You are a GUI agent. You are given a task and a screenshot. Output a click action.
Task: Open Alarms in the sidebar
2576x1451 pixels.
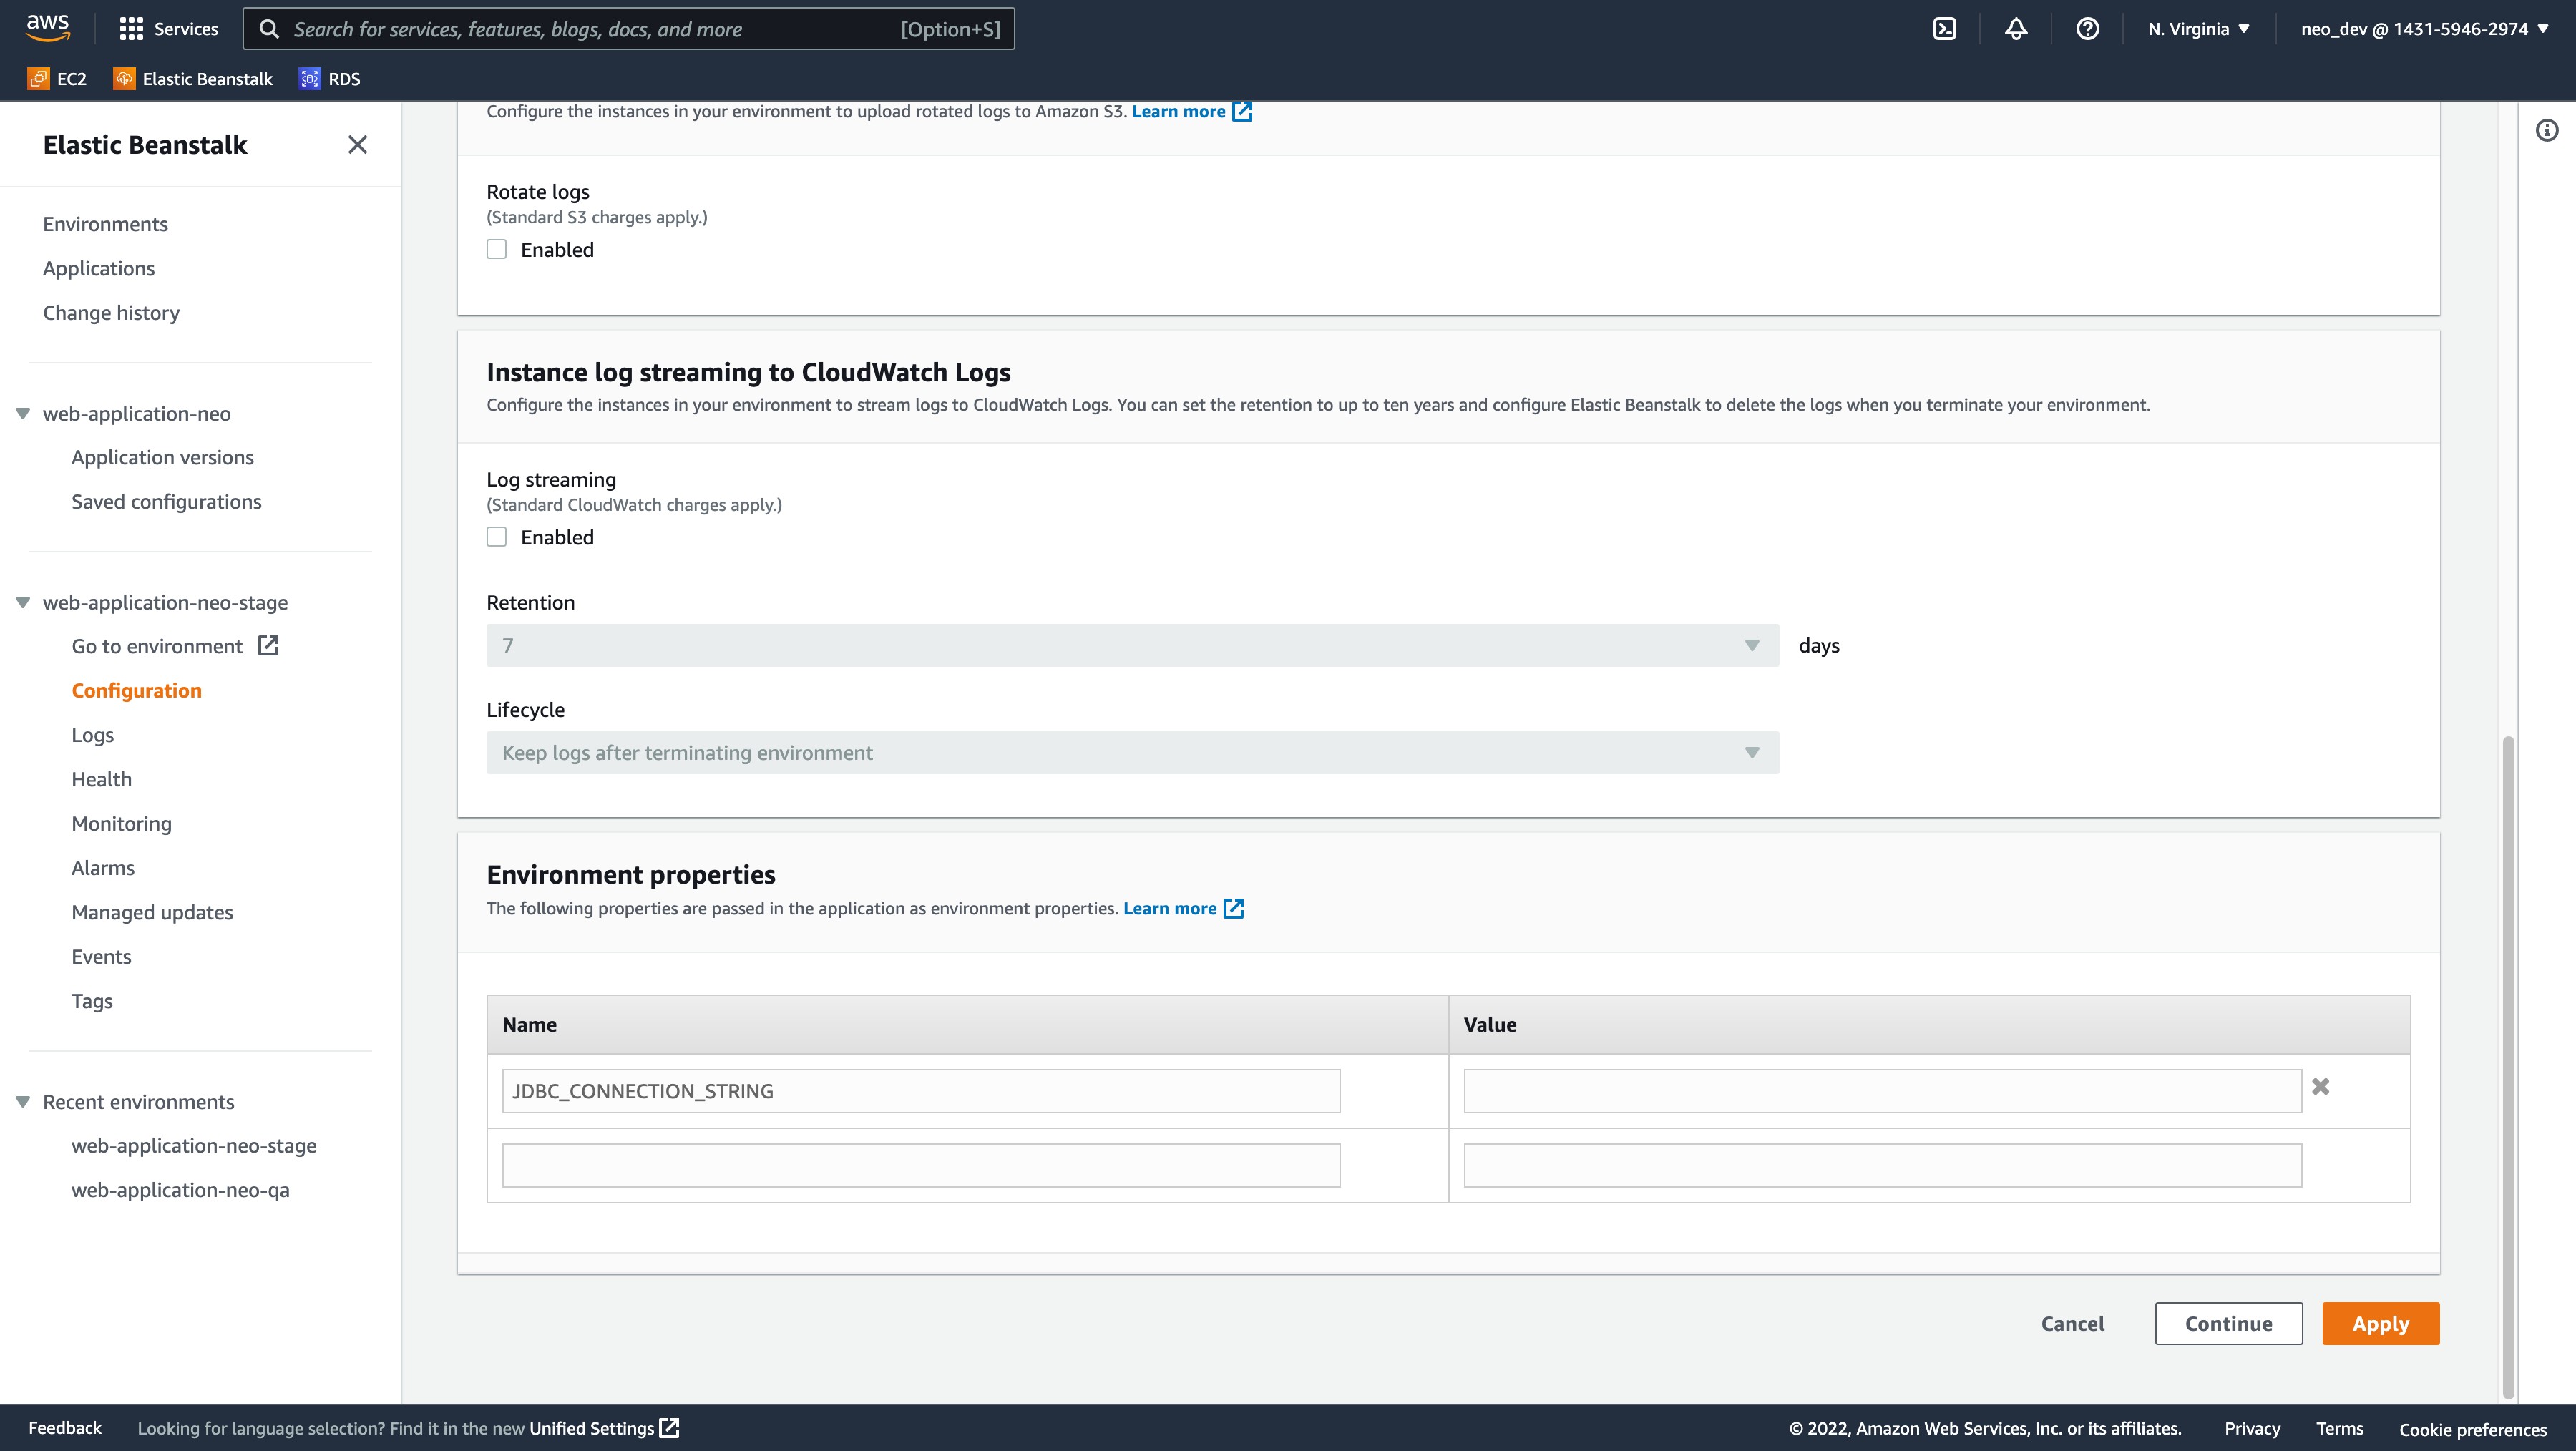pos(103,868)
